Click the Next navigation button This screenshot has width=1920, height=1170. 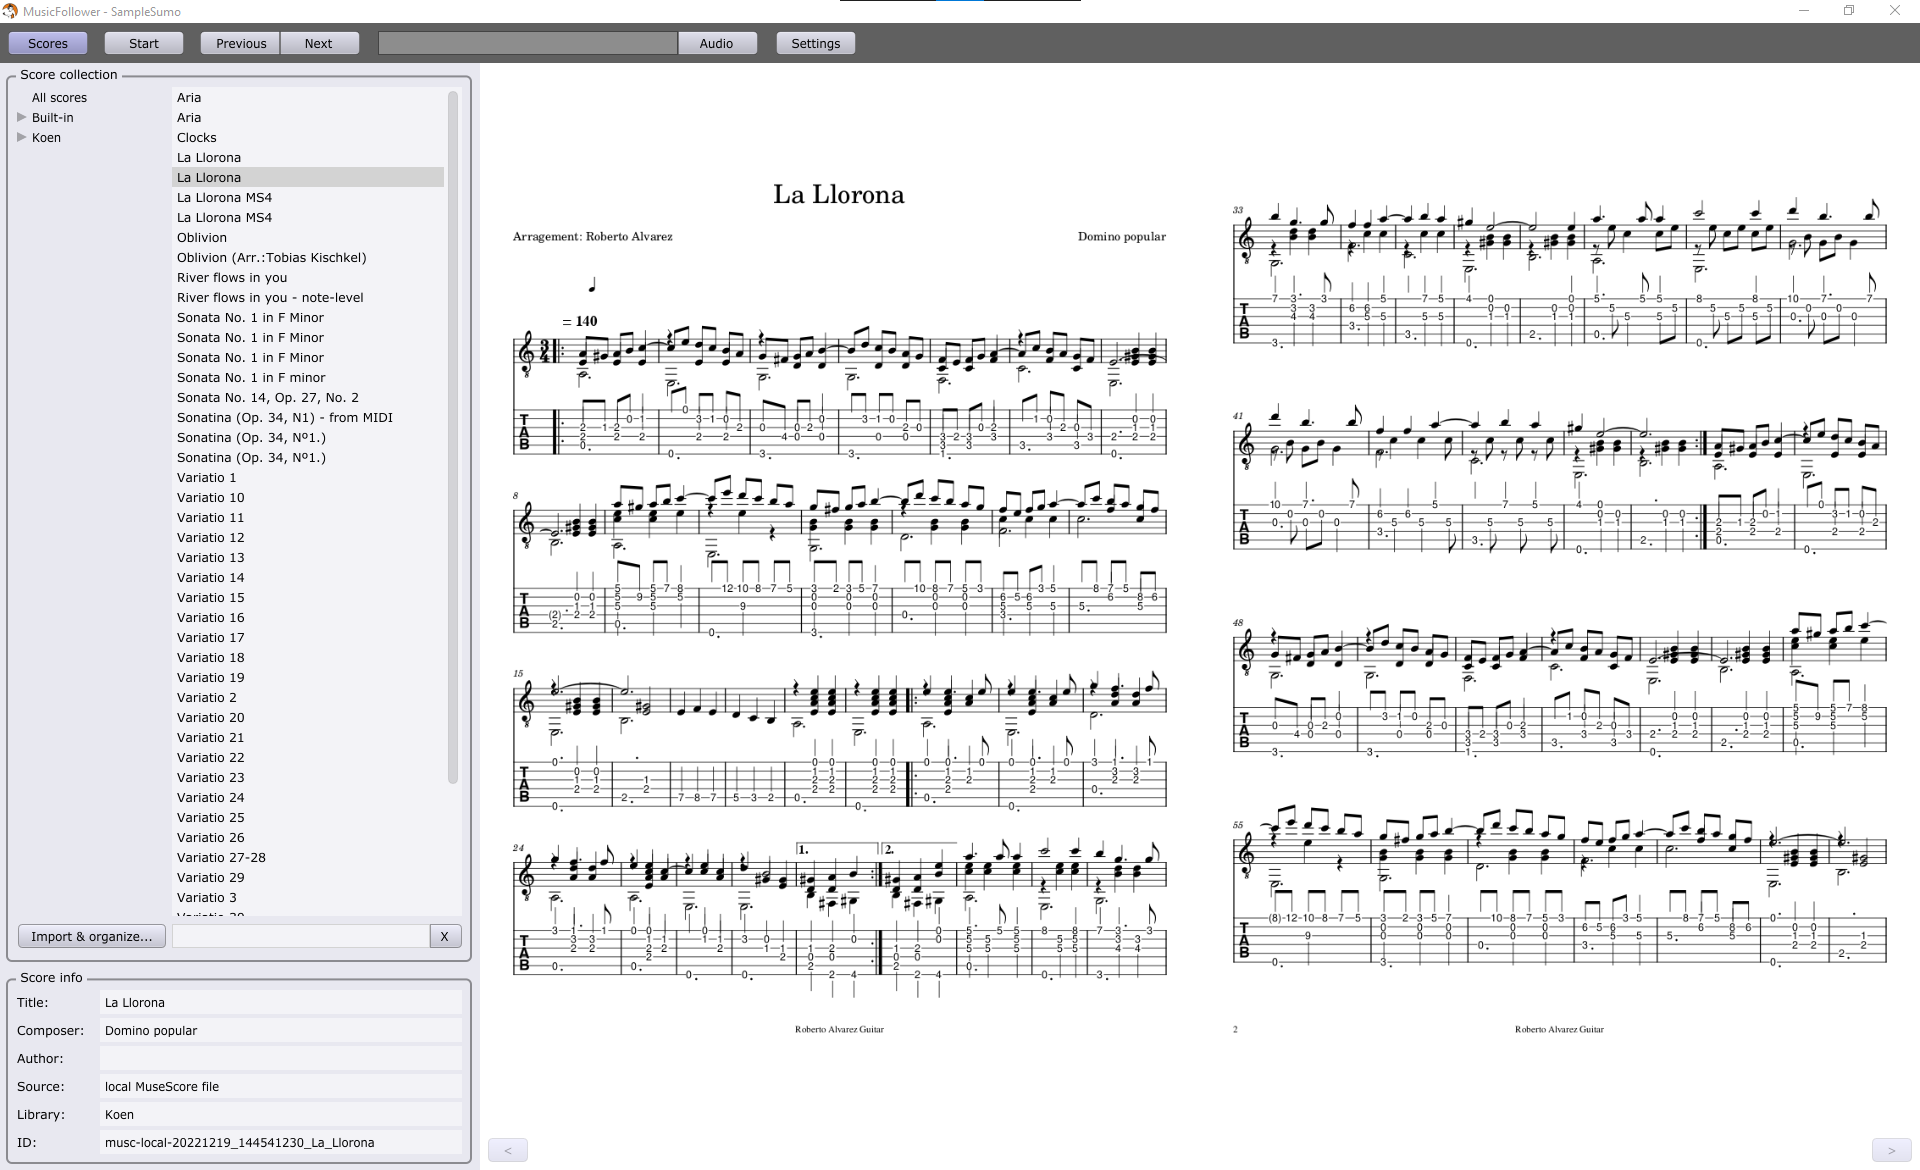[x=318, y=43]
